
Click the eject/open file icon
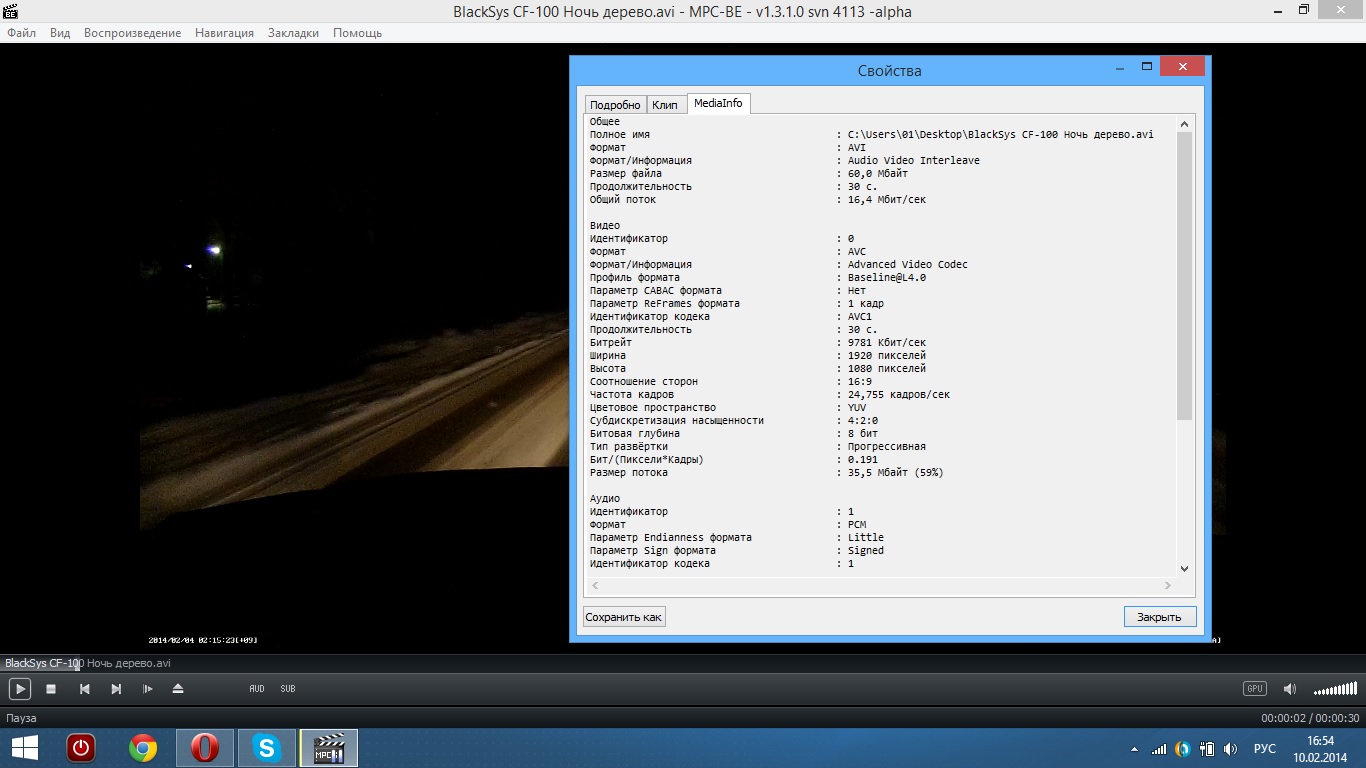click(178, 689)
